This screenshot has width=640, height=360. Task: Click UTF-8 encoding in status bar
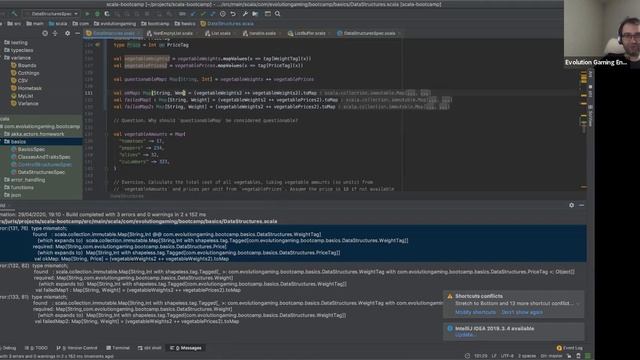507,356
